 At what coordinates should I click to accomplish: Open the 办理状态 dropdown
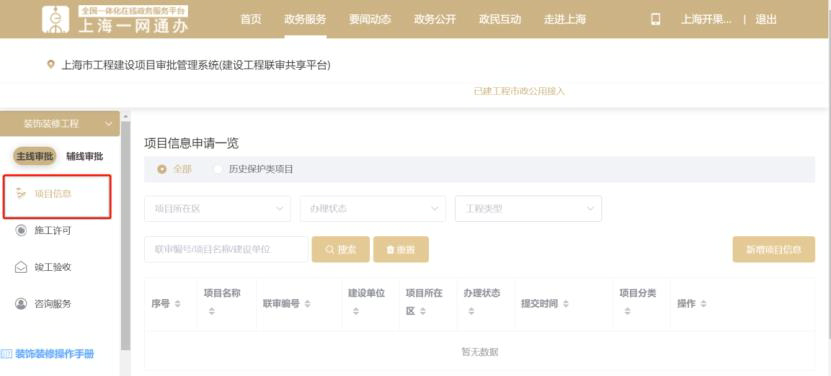(373, 208)
